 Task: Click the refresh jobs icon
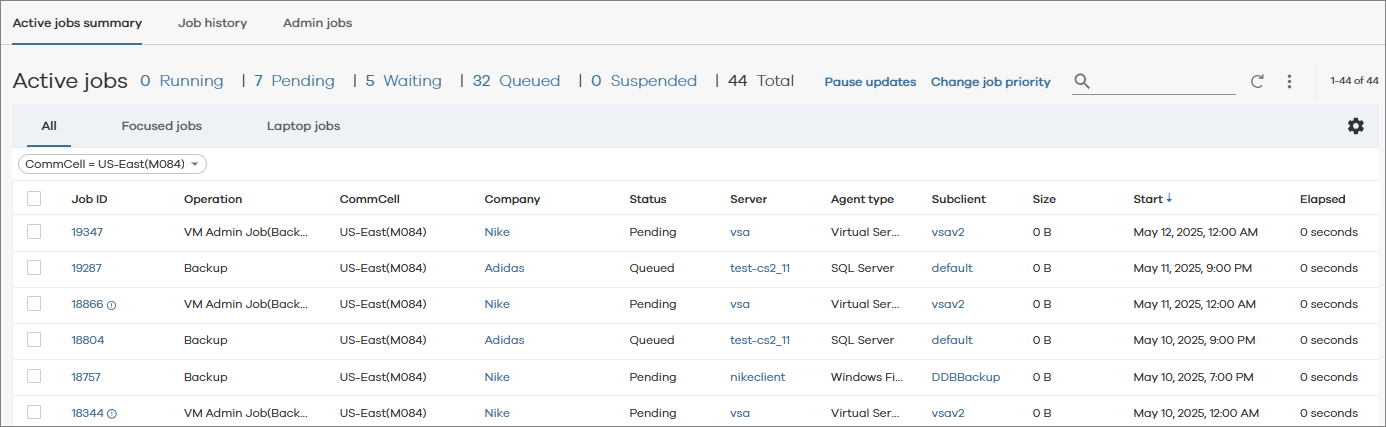point(1257,82)
